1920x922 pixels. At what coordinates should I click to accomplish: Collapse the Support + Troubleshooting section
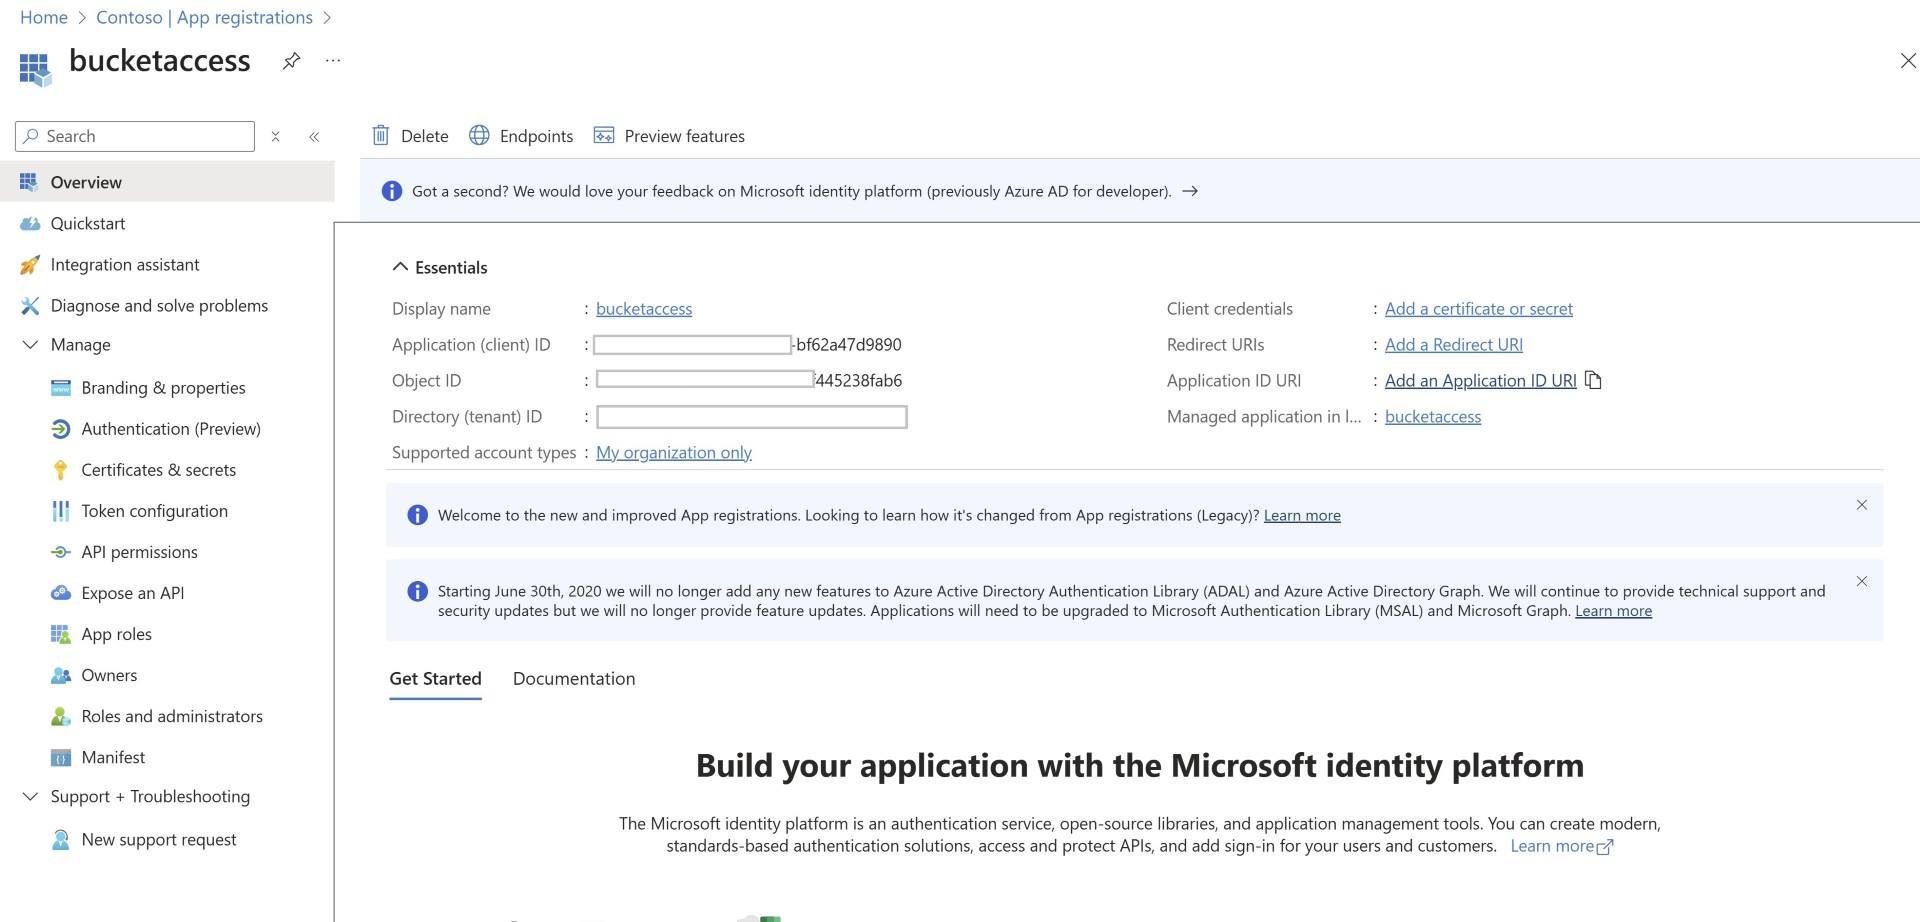point(30,796)
